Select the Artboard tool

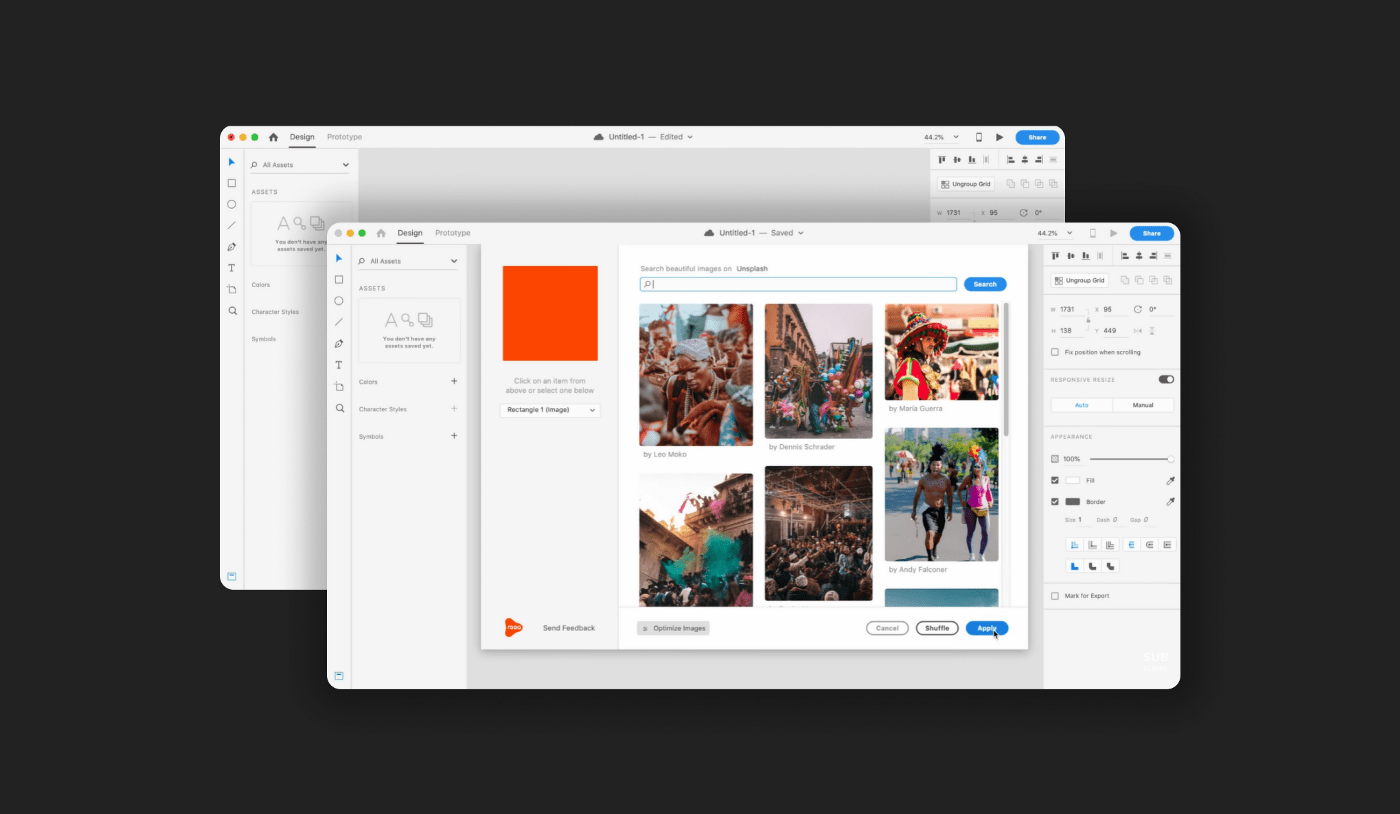[x=339, y=386]
